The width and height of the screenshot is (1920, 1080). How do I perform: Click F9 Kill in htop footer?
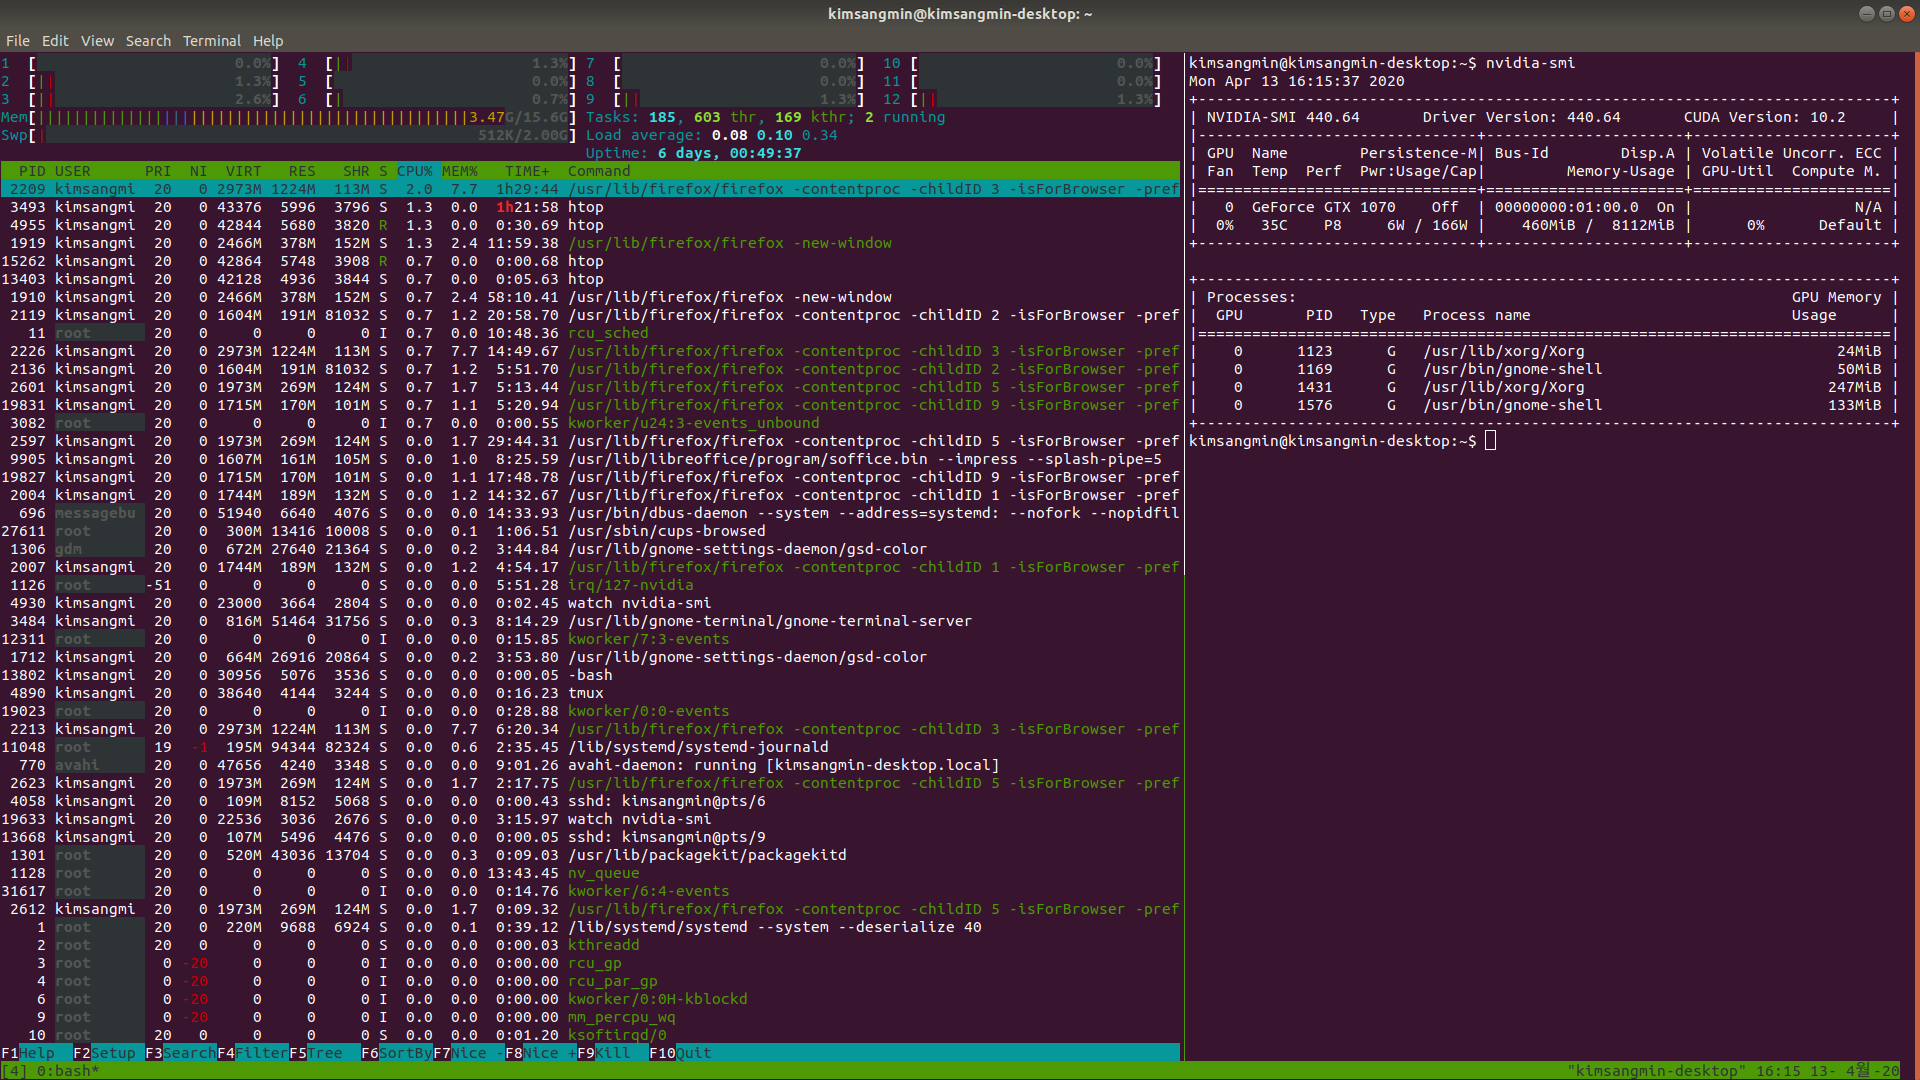pyautogui.click(x=612, y=1053)
